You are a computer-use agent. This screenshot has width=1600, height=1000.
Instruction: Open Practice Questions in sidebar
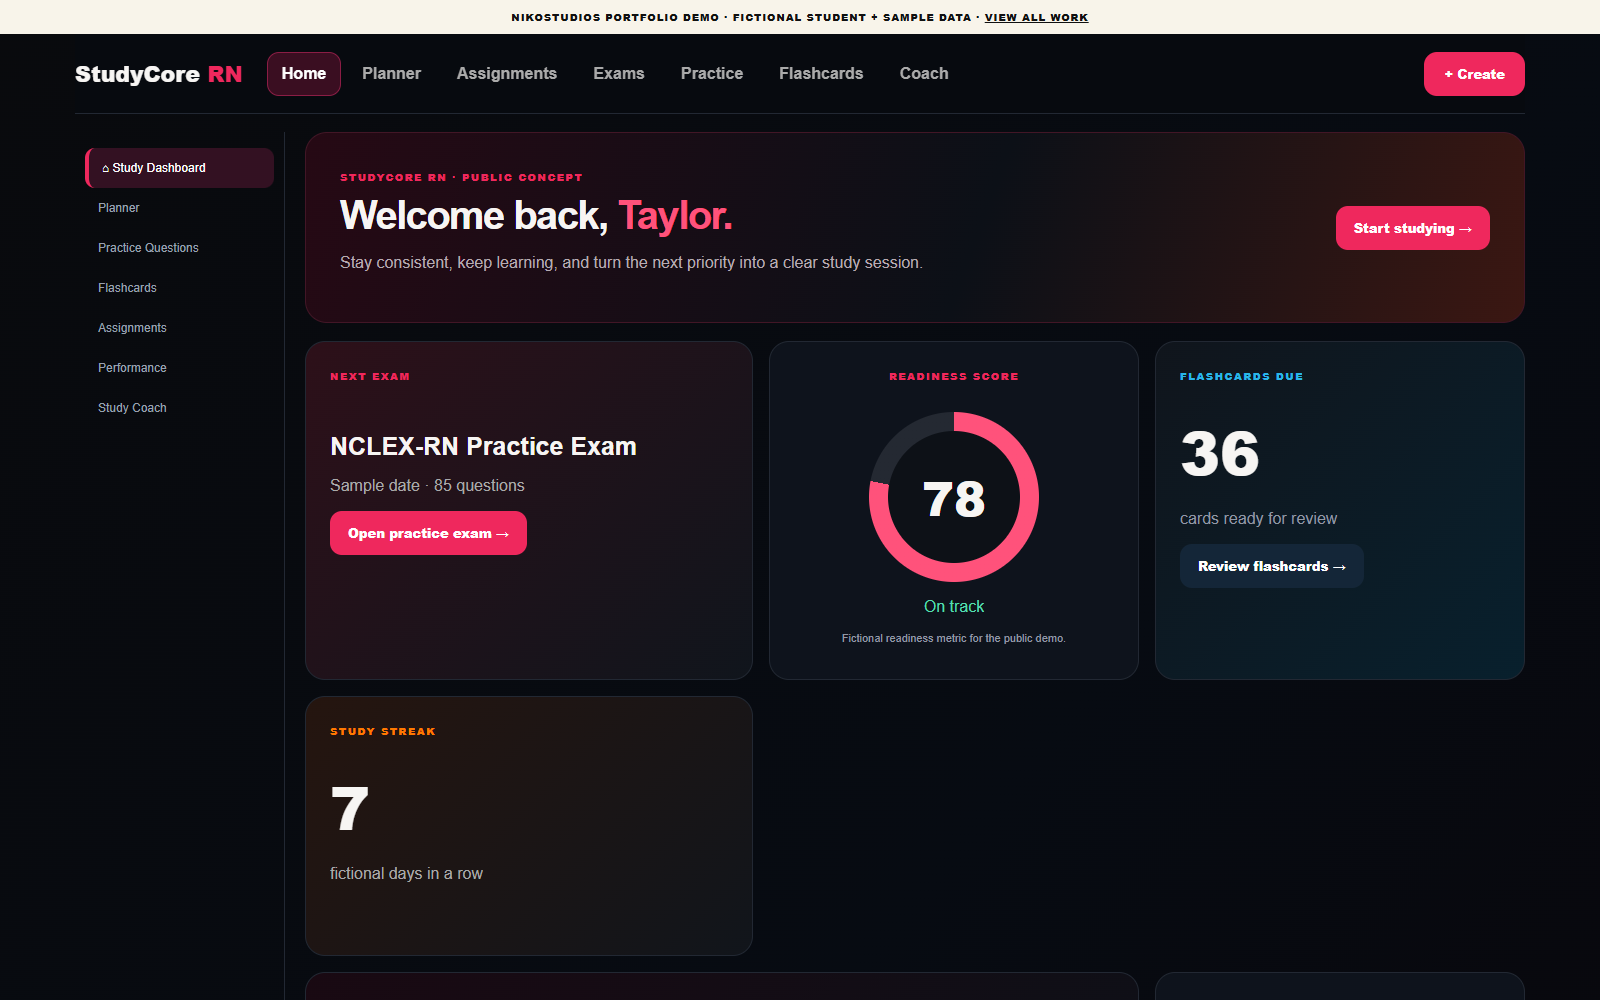point(180,248)
